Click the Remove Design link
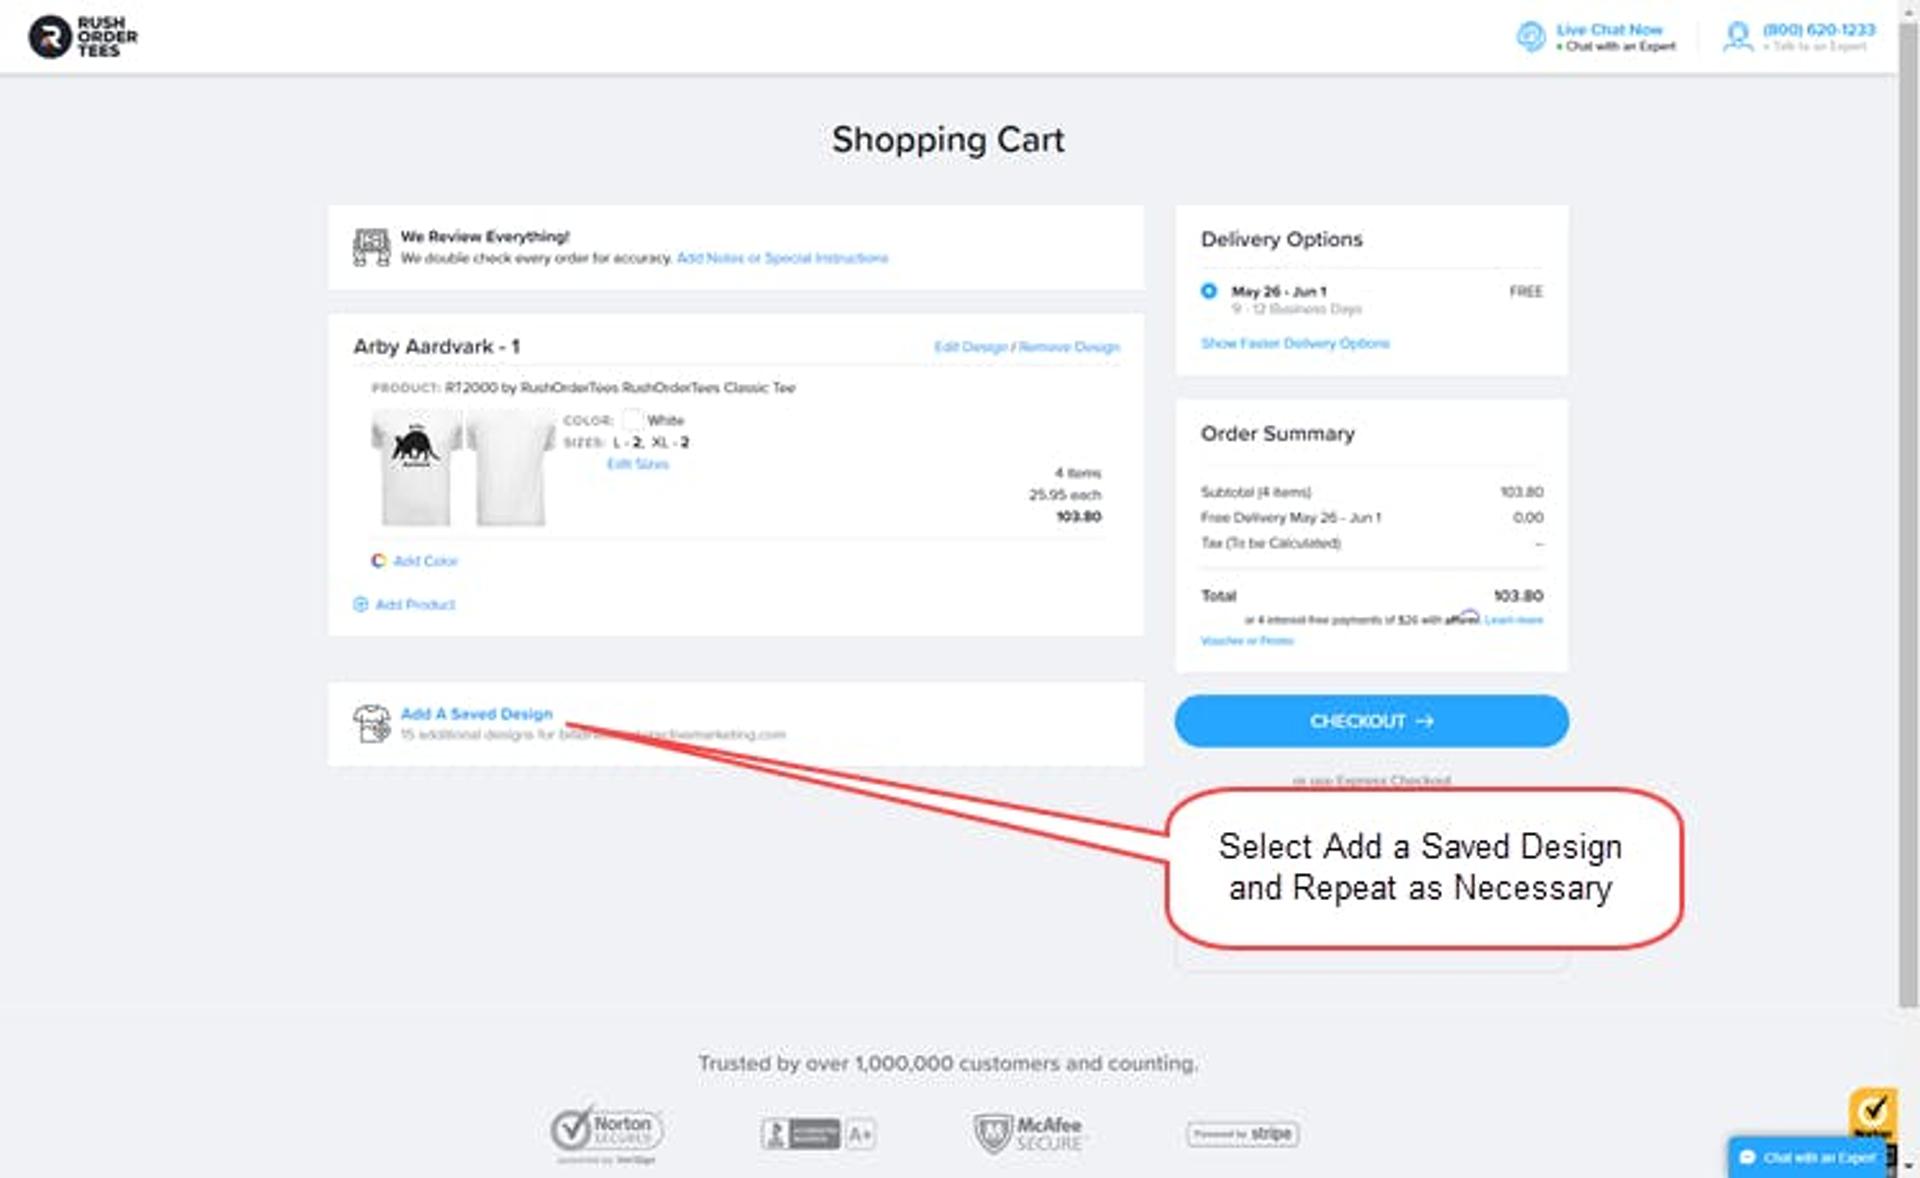This screenshot has width=1920, height=1178. coord(1069,347)
